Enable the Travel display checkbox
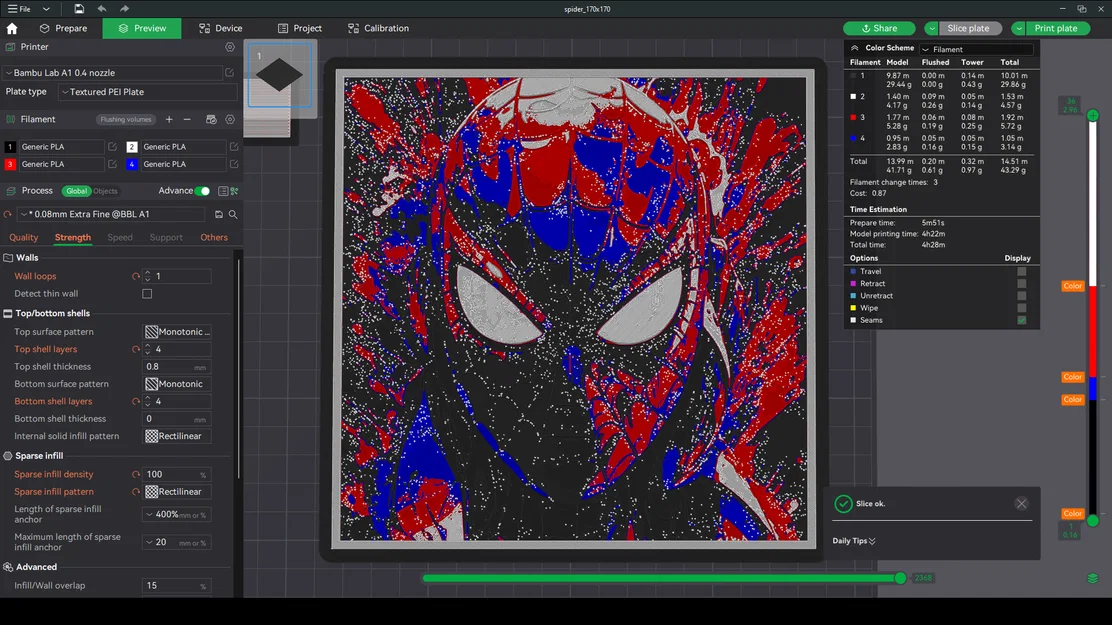This screenshot has height=625, width=1112. pyautogui.click(x=1021, y=271)
